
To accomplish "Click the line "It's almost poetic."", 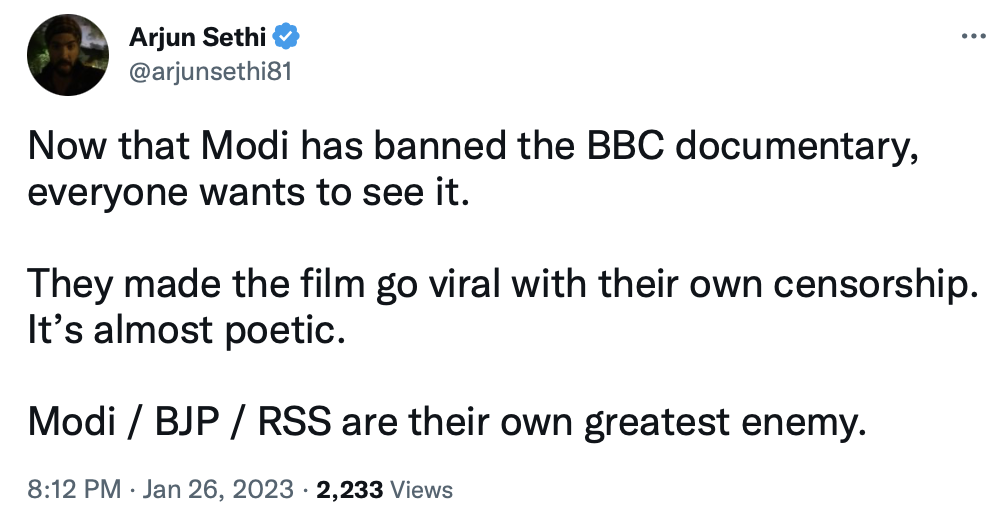I will [186, 327].
